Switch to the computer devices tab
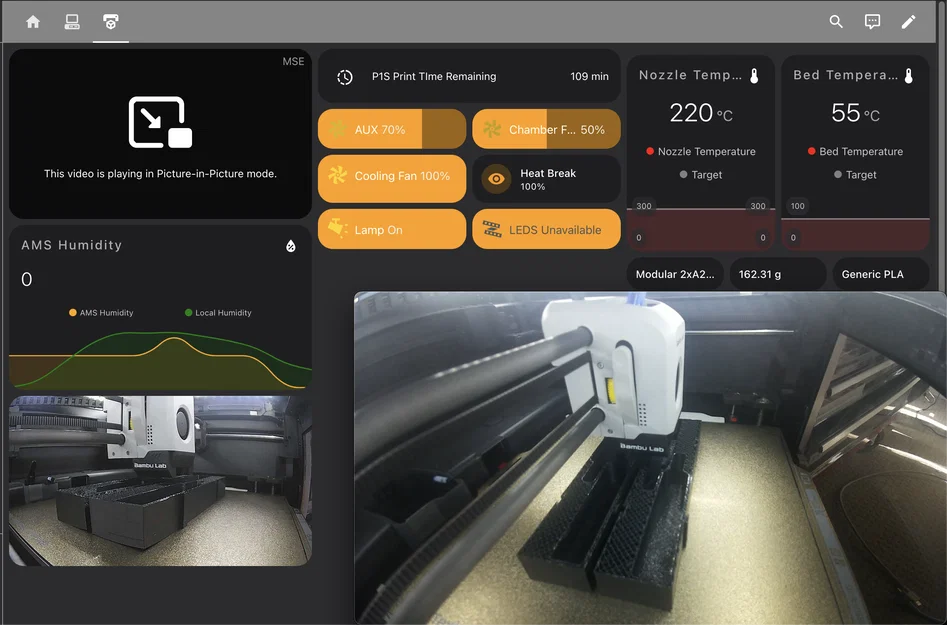The height and width of the screenshot is (625, 947). click(x=72, y=22)
